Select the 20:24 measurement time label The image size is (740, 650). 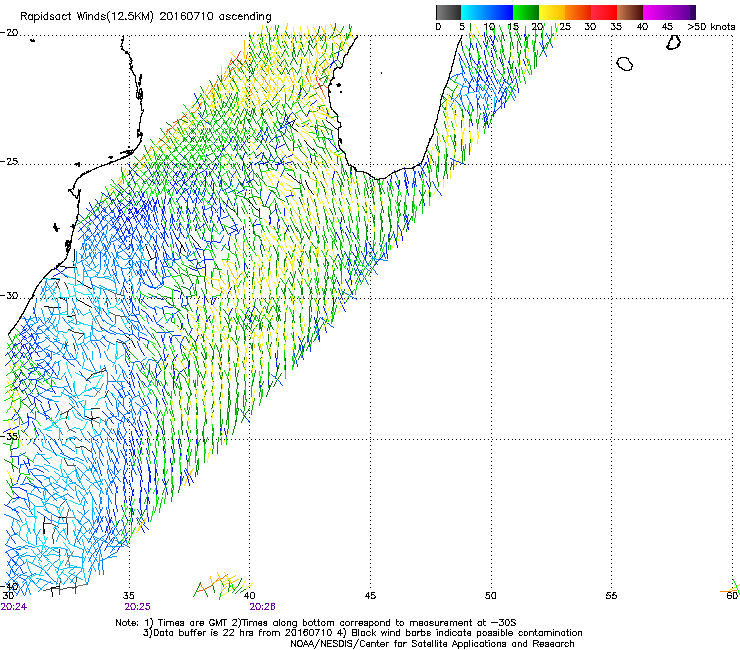tap(14, 607)
